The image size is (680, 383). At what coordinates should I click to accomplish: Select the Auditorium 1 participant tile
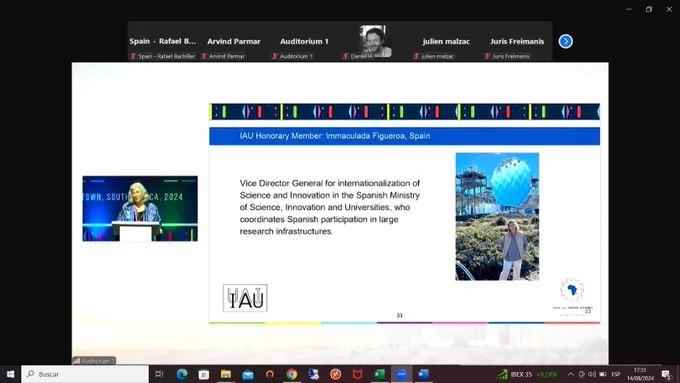[304, 41]
